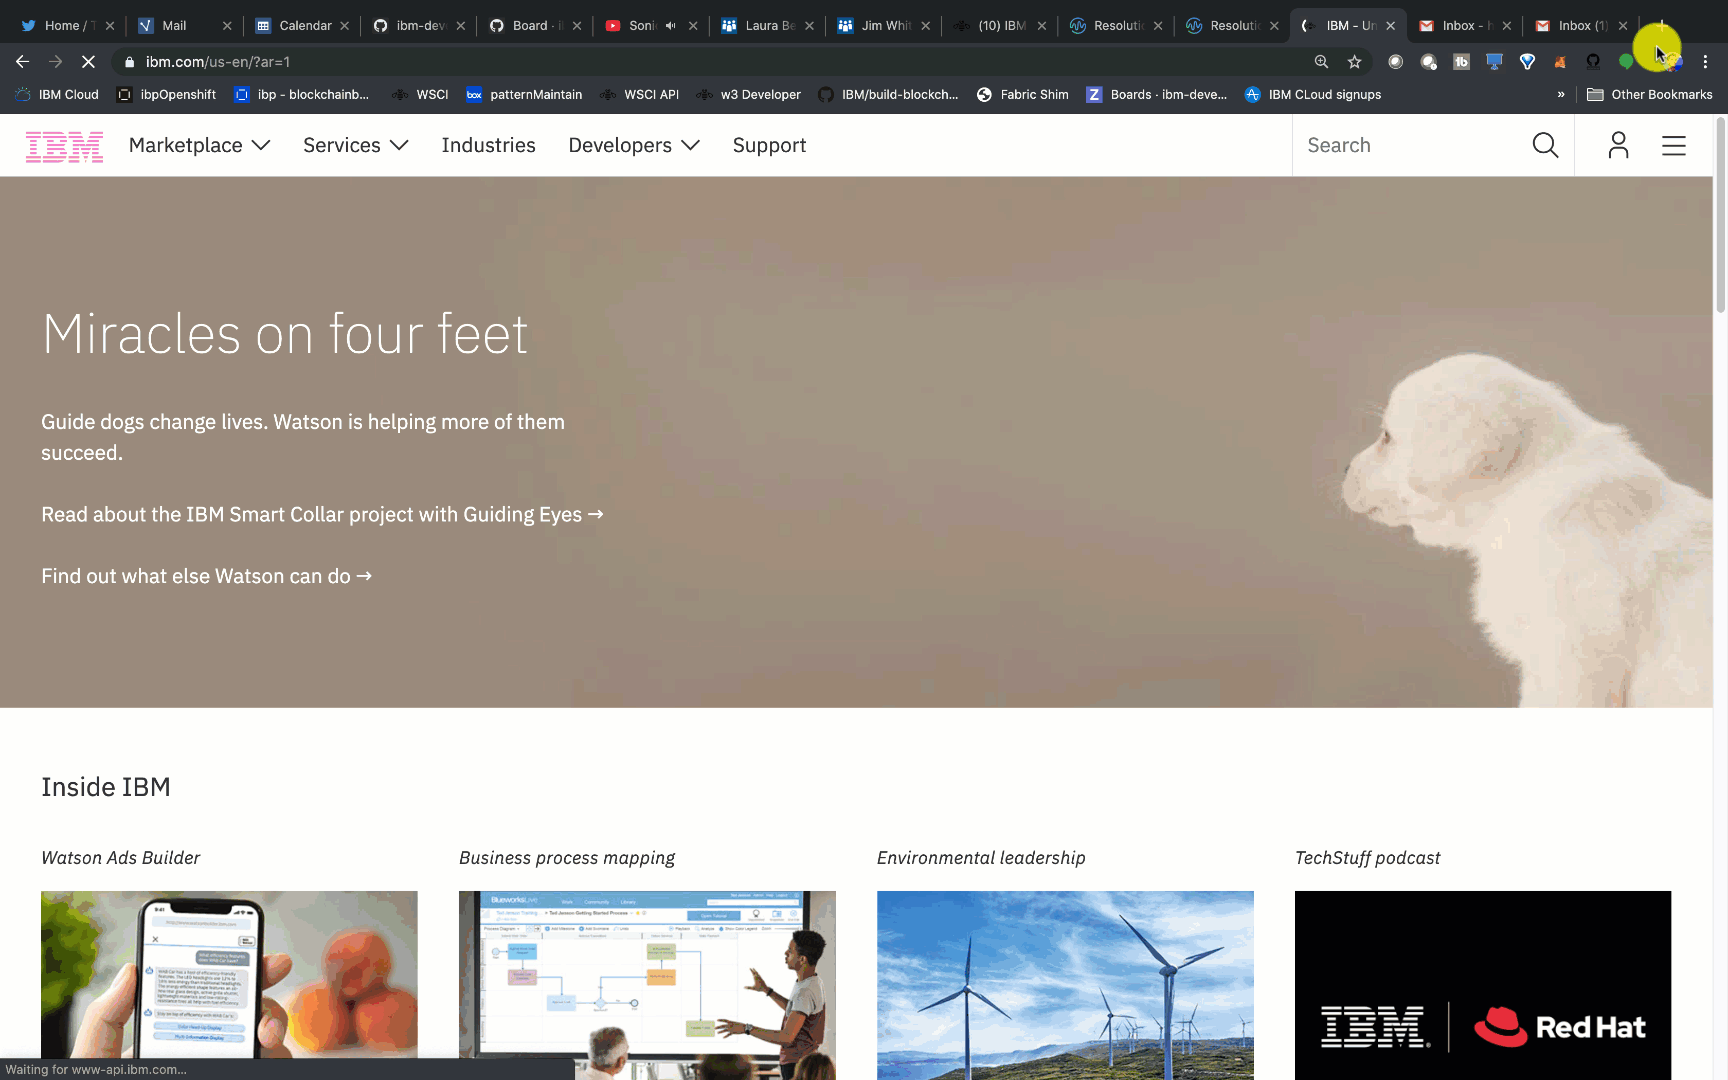Viewport: 1728px width, 1080px height.
Task: Open the Support nav item
Action: point(769,146)
